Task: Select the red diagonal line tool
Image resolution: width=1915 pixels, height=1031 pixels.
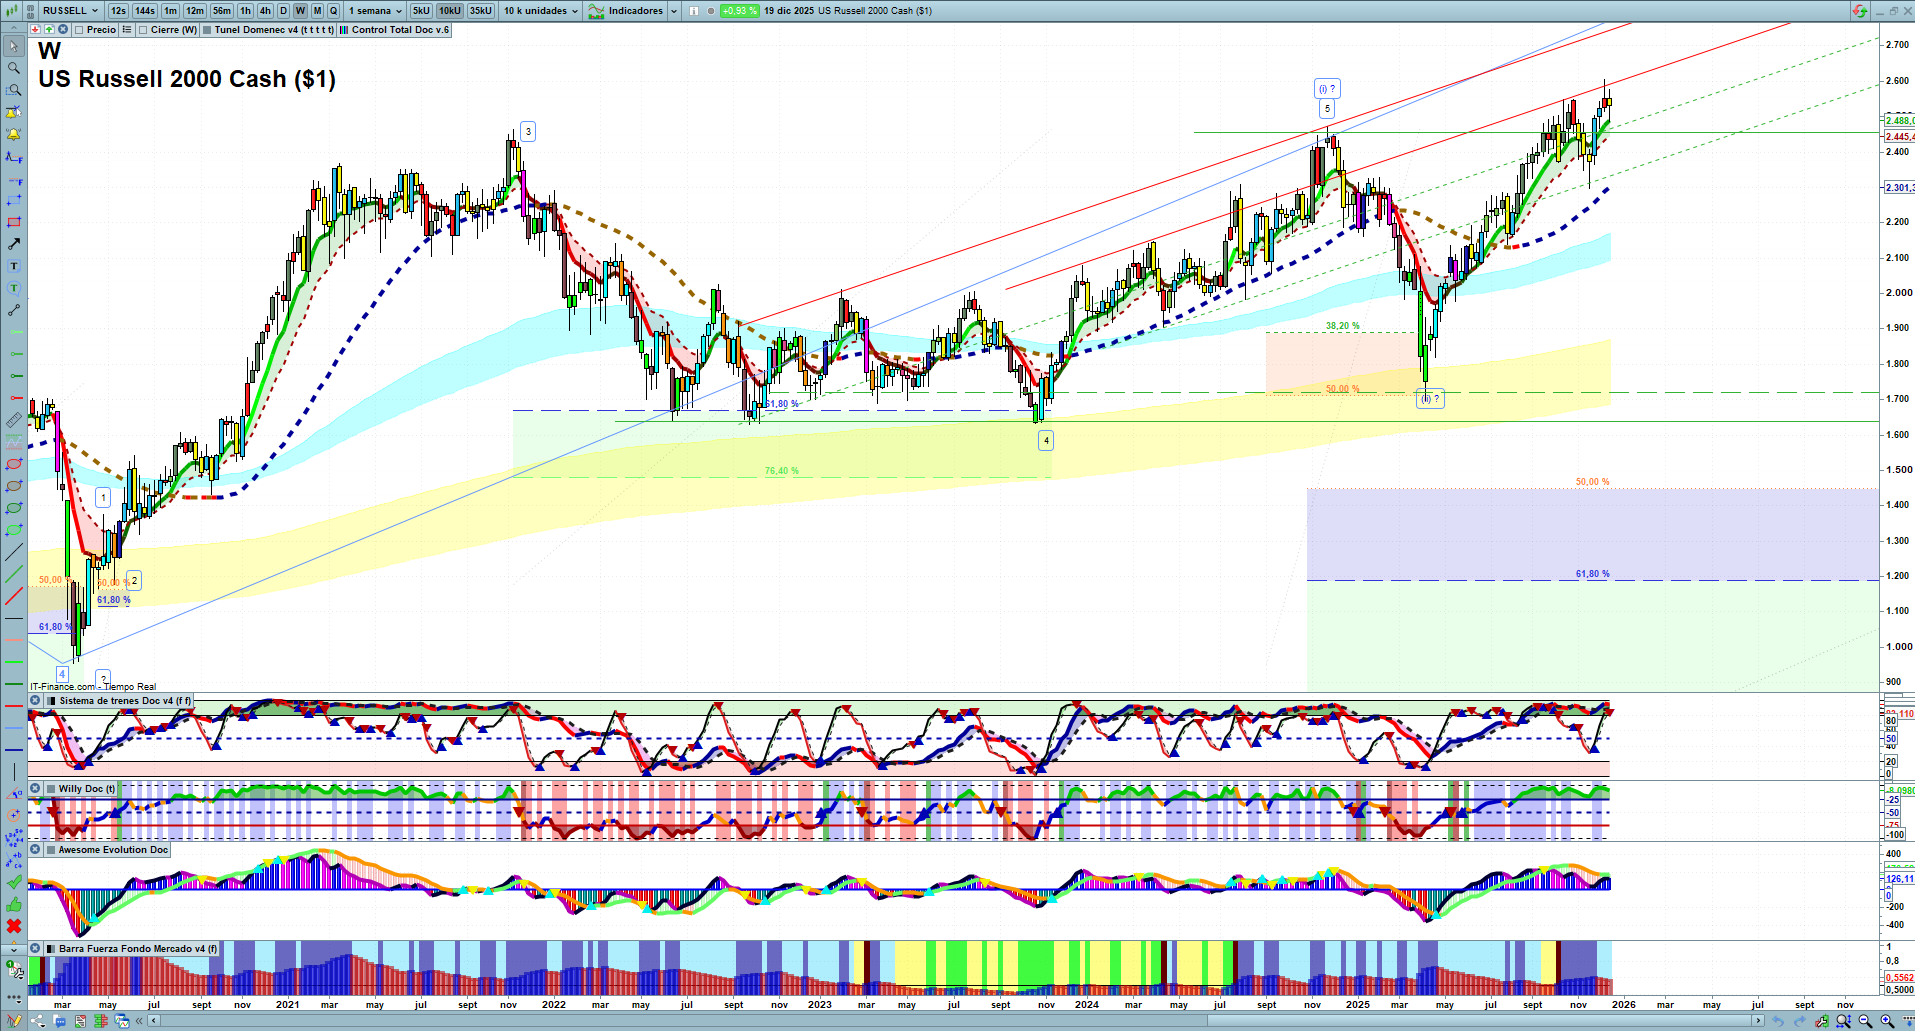Action: click(14, 596)
